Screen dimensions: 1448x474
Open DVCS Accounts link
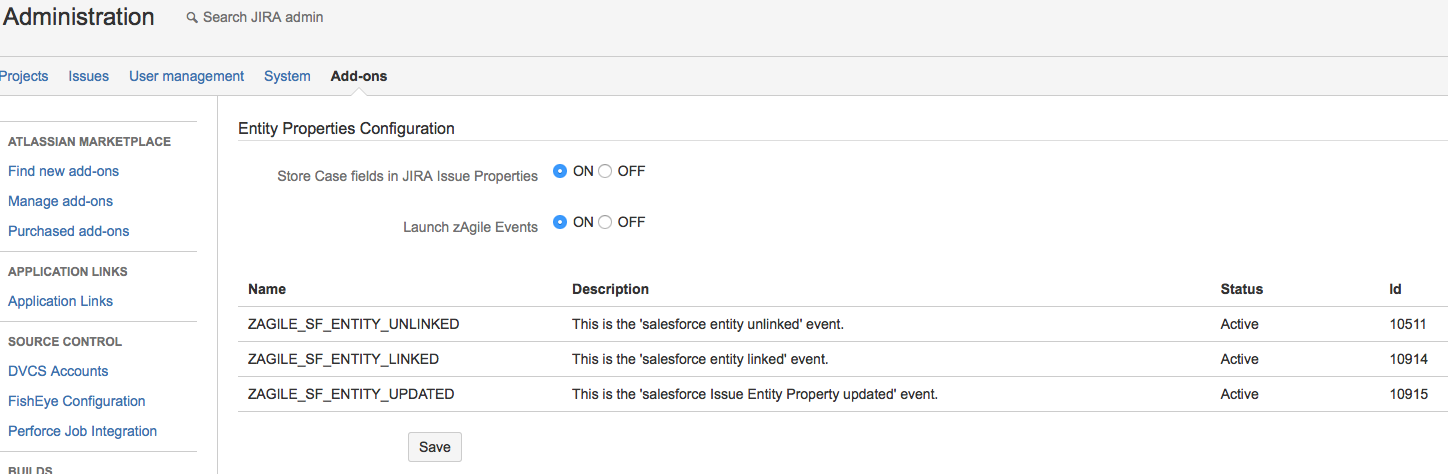click(x=58, y=371)
